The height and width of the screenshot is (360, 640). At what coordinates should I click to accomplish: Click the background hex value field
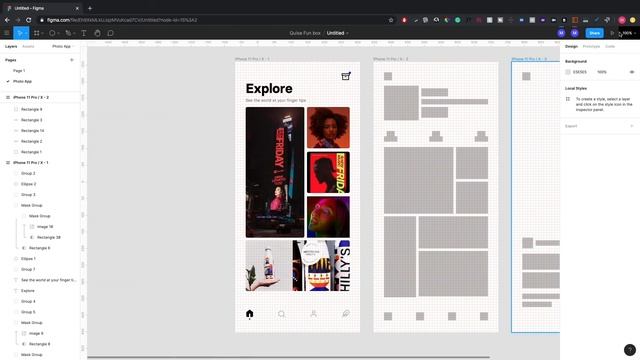click(580, 72)
